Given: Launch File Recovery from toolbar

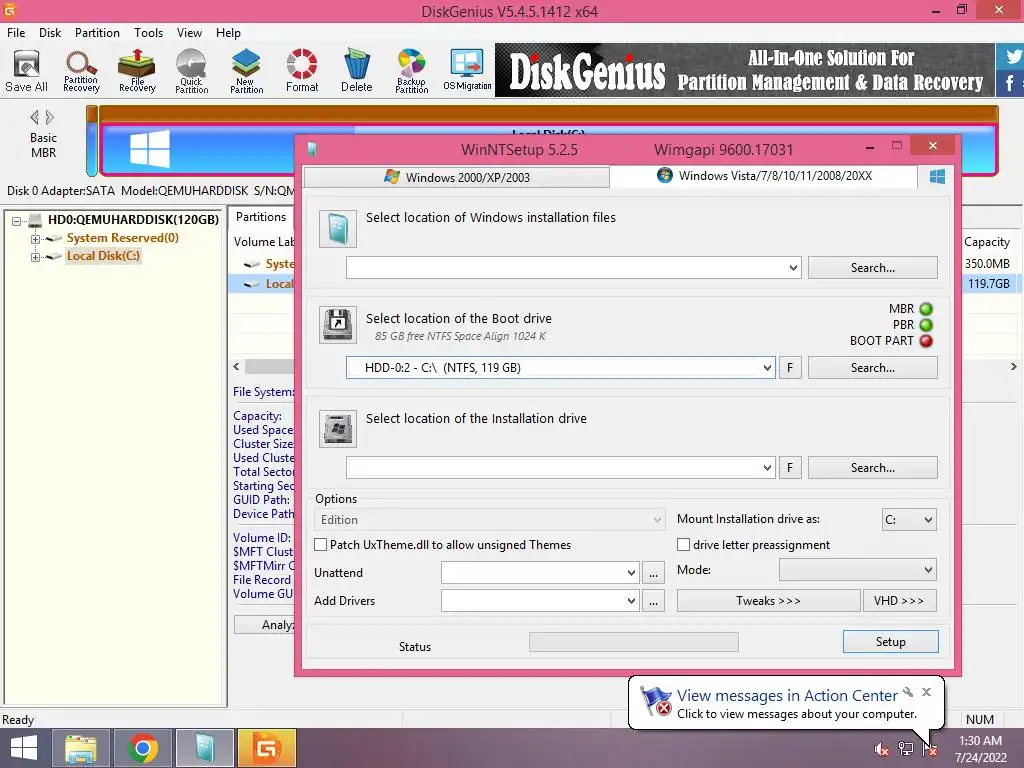Looking at the screenshot, I should pos(137,71).
